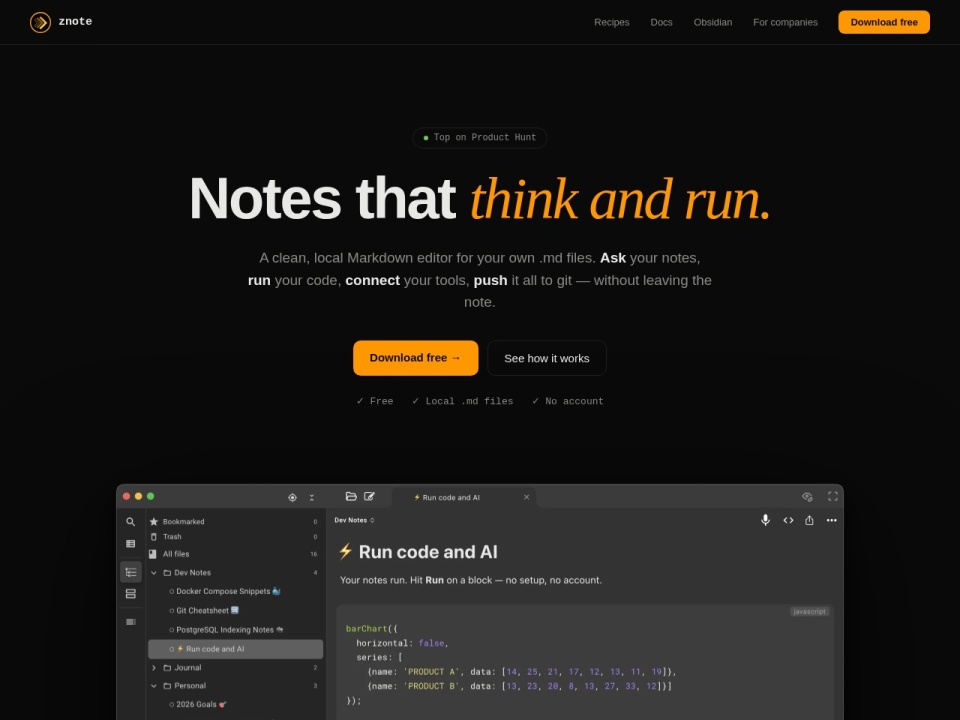Click the Journal folder icon
The width and height of the screenshot is (960, 720).
167,667
